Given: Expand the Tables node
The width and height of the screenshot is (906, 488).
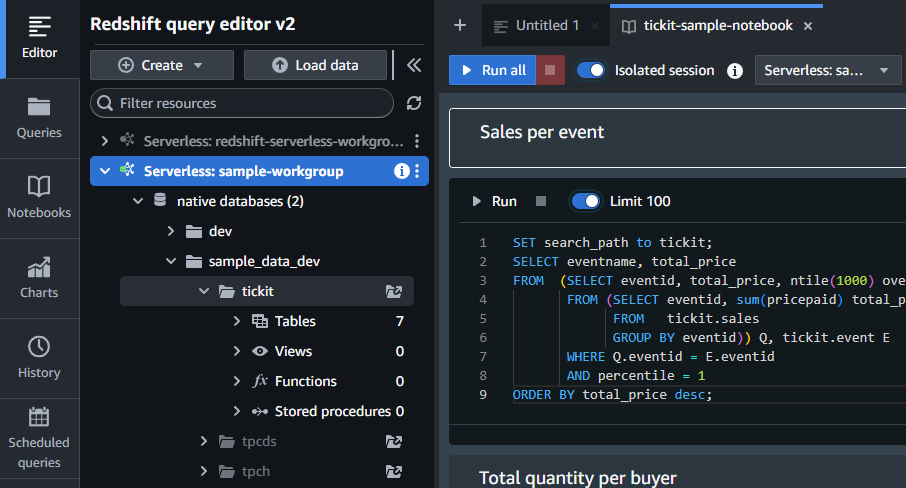Looking at the screenshot, I should (x=236, y=321).
